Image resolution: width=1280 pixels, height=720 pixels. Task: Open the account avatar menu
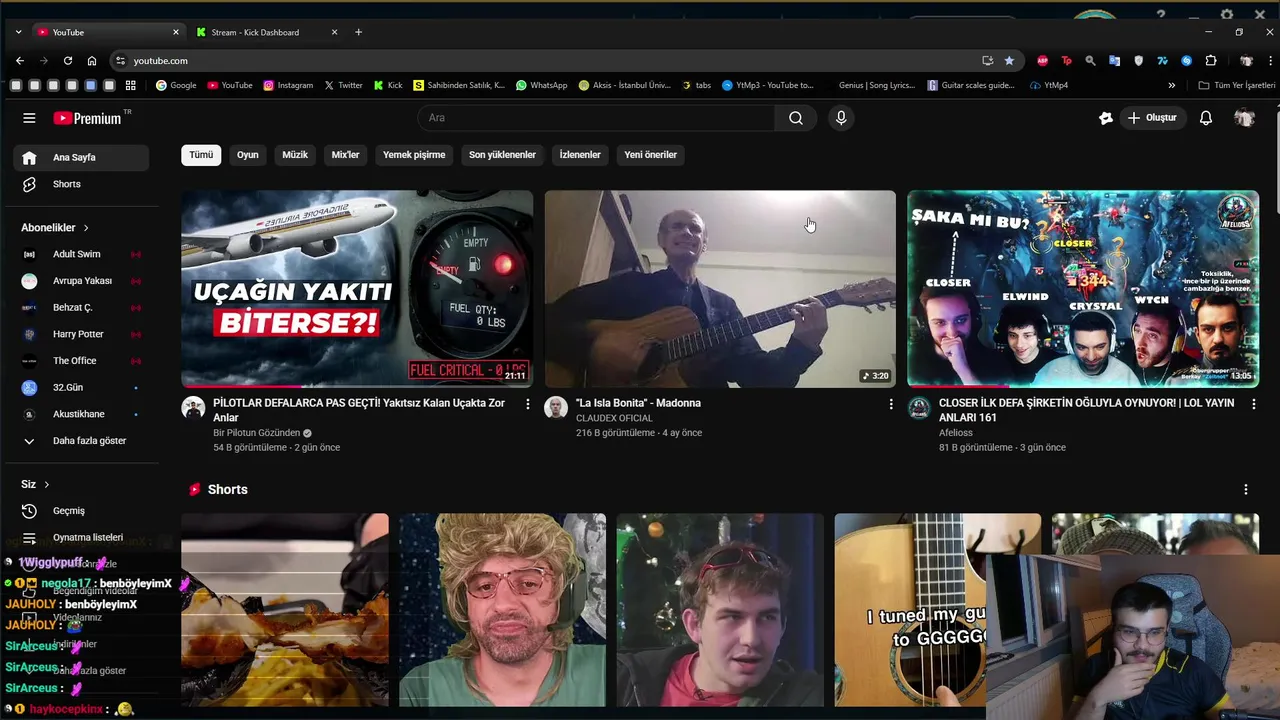coord(1244,118)
